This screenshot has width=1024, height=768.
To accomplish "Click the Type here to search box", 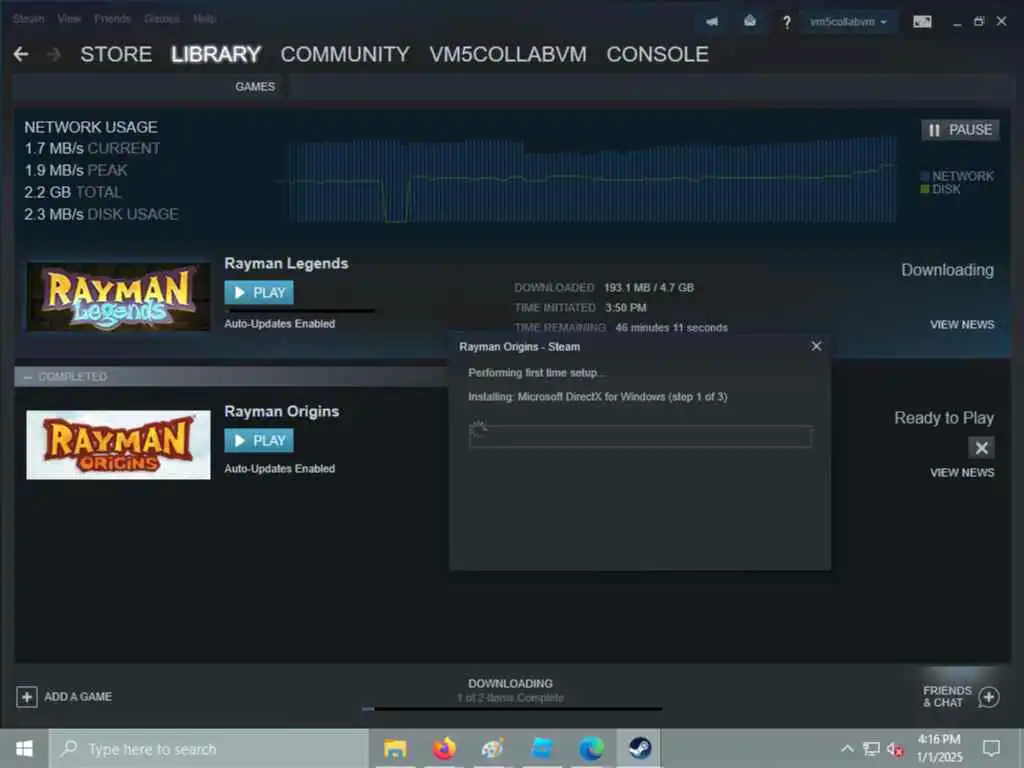I will point(209,748).
